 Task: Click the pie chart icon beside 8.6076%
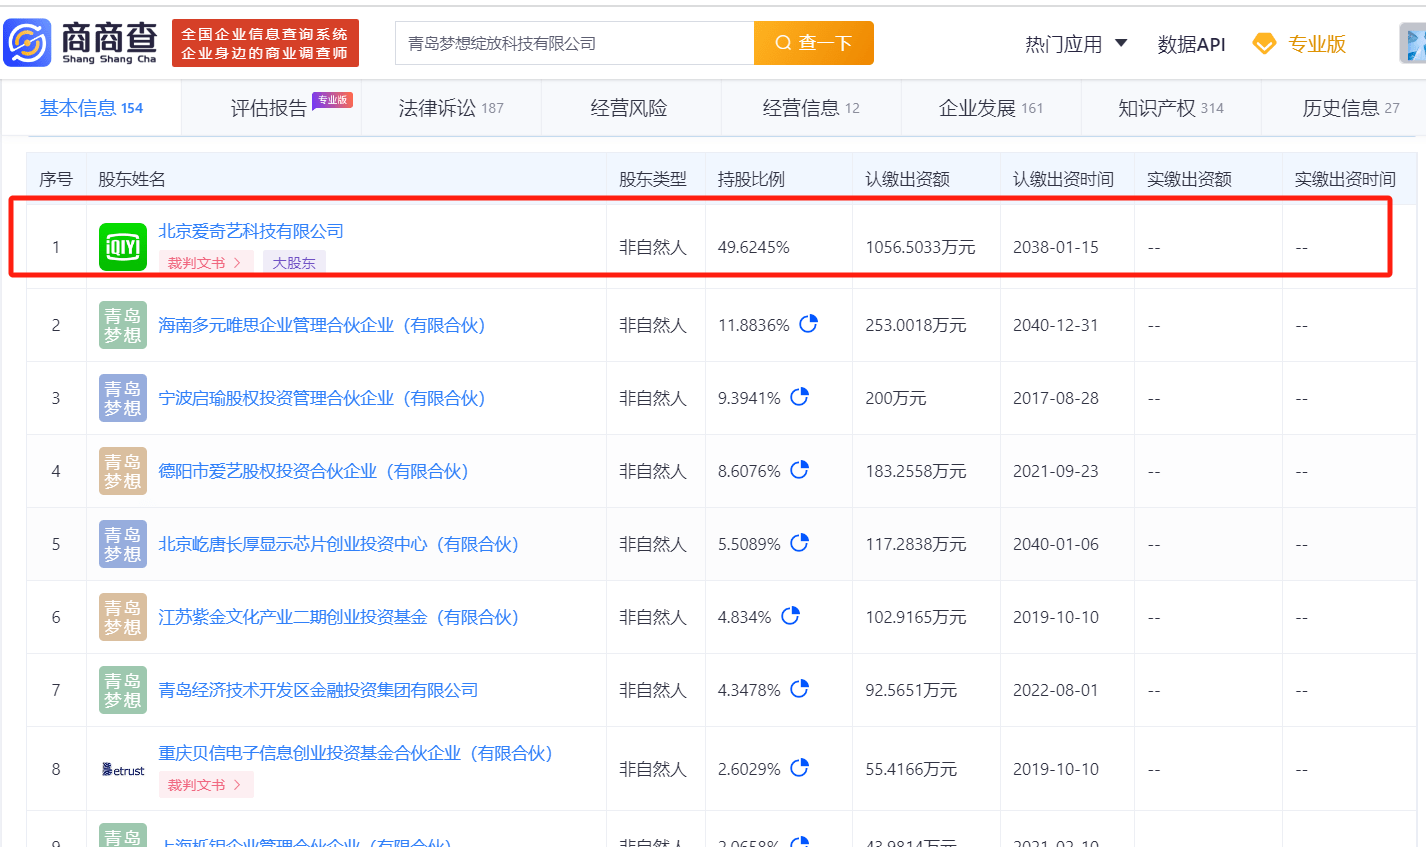tap(799, 470)
